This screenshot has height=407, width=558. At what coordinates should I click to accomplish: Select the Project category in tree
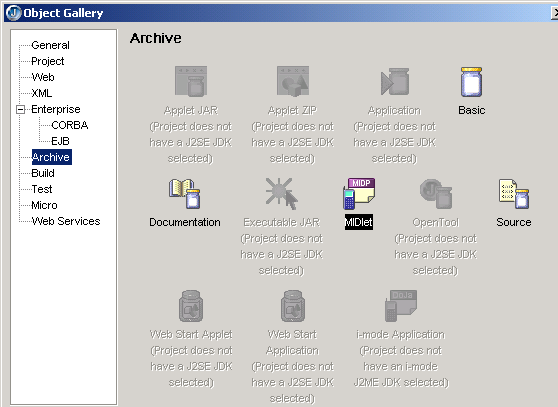click(48, 61)
